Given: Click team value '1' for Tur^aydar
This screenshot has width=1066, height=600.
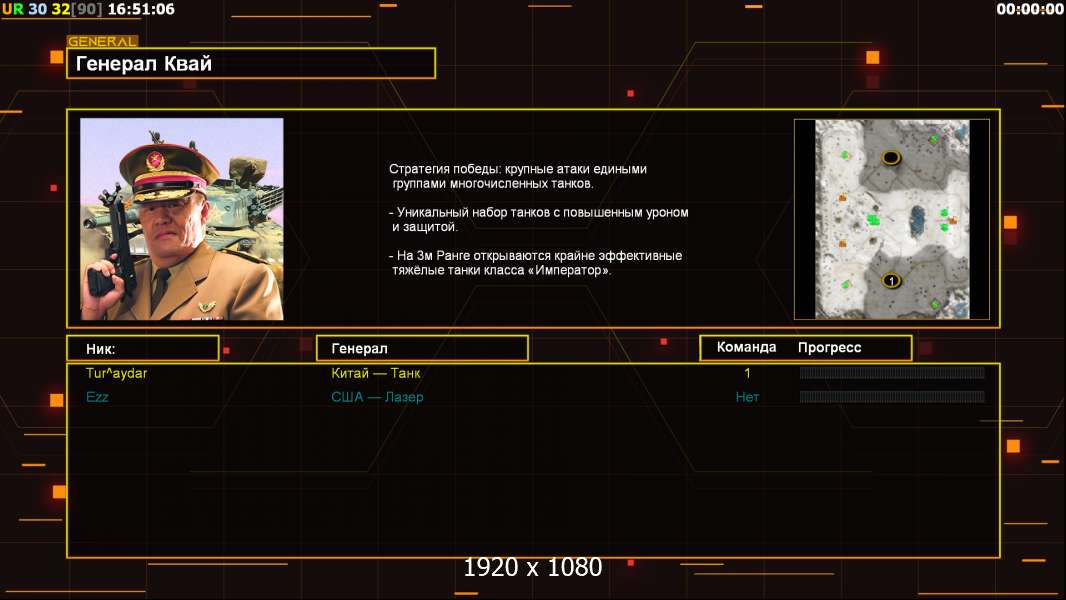Looking at the screenshot, I should click(747, 373).
